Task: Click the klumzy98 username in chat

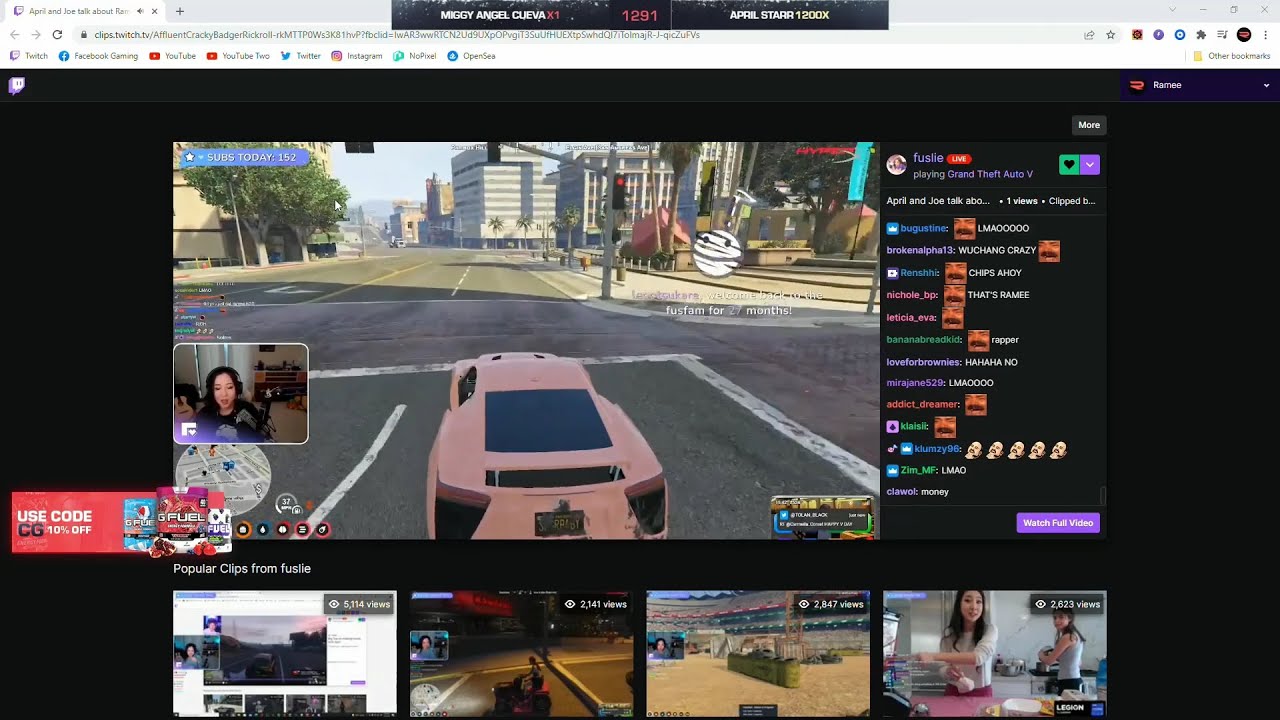Action: point(936,449)
